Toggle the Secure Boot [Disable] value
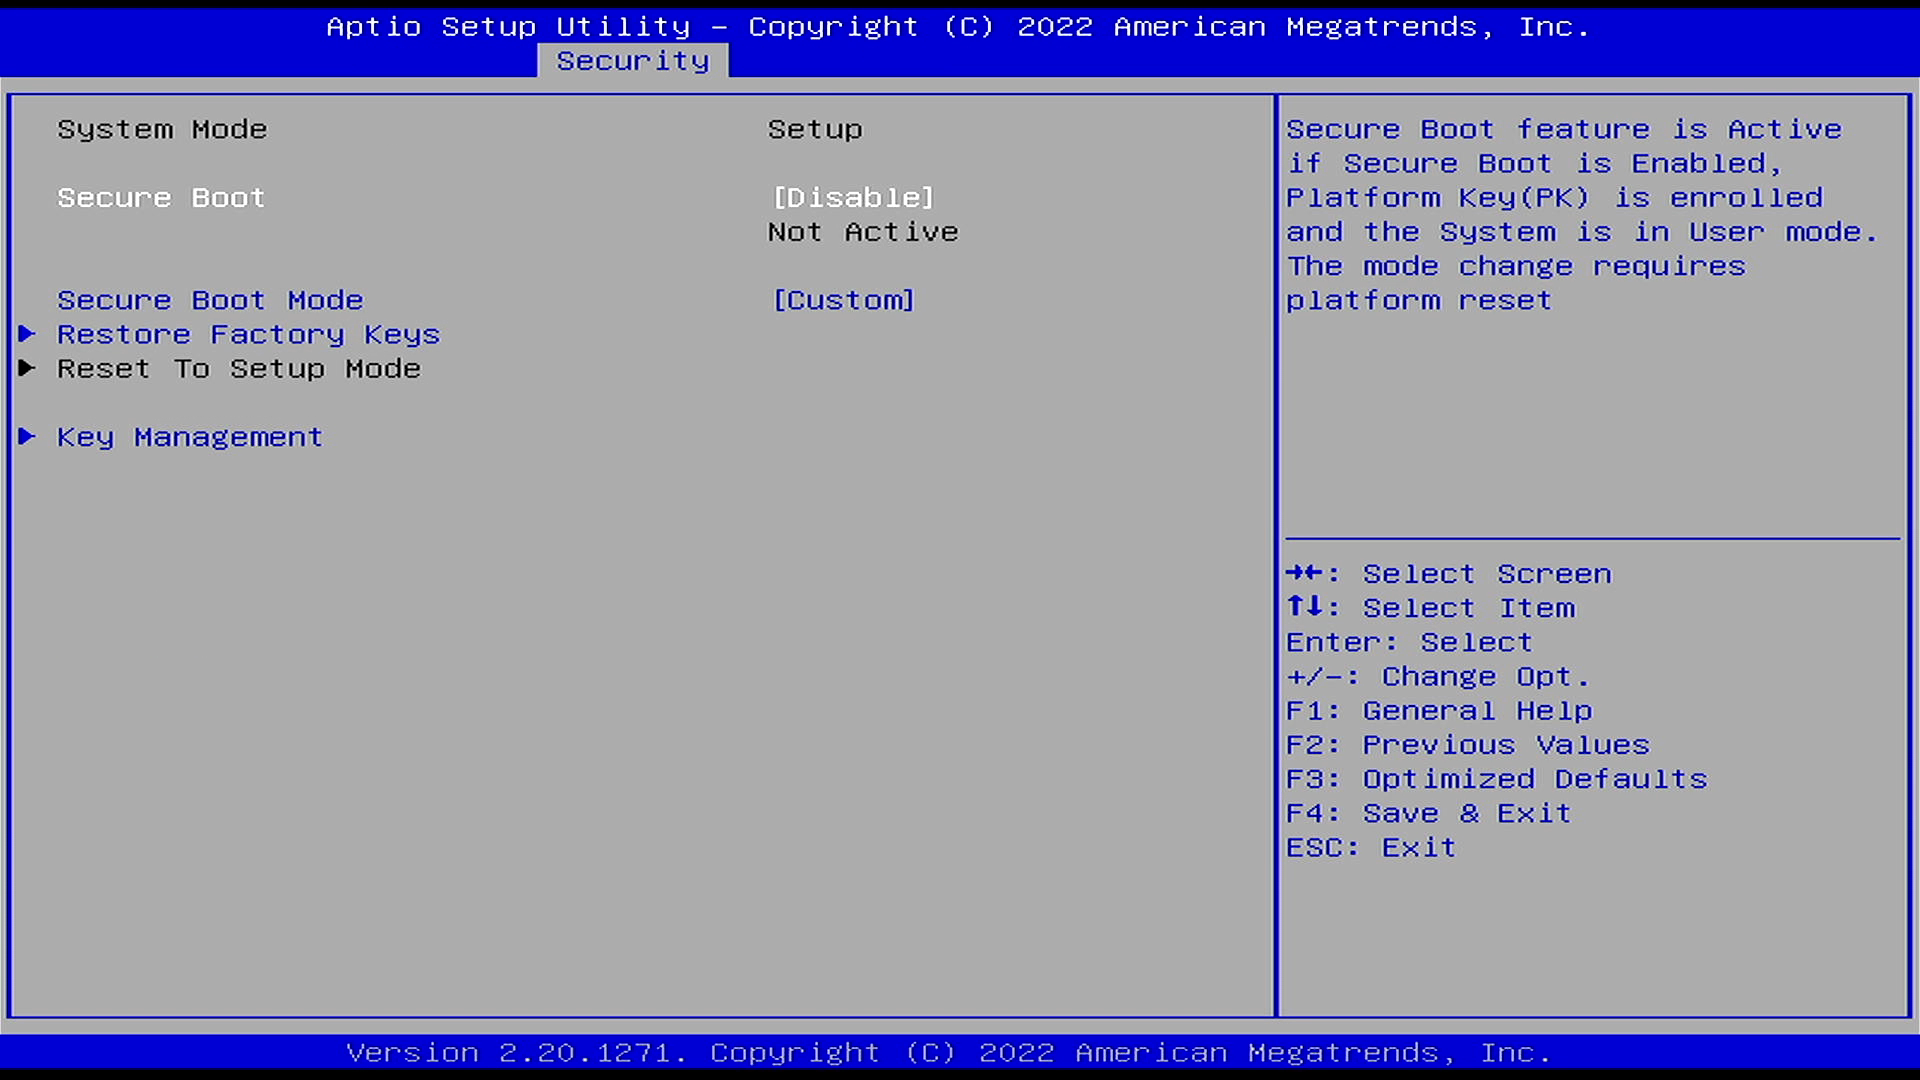 [x=853, y=198]
